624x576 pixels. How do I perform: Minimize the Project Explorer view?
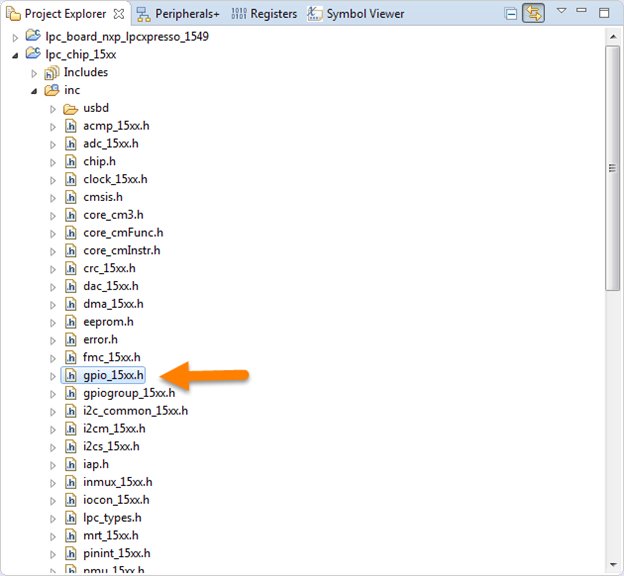(x=581, y=11)
